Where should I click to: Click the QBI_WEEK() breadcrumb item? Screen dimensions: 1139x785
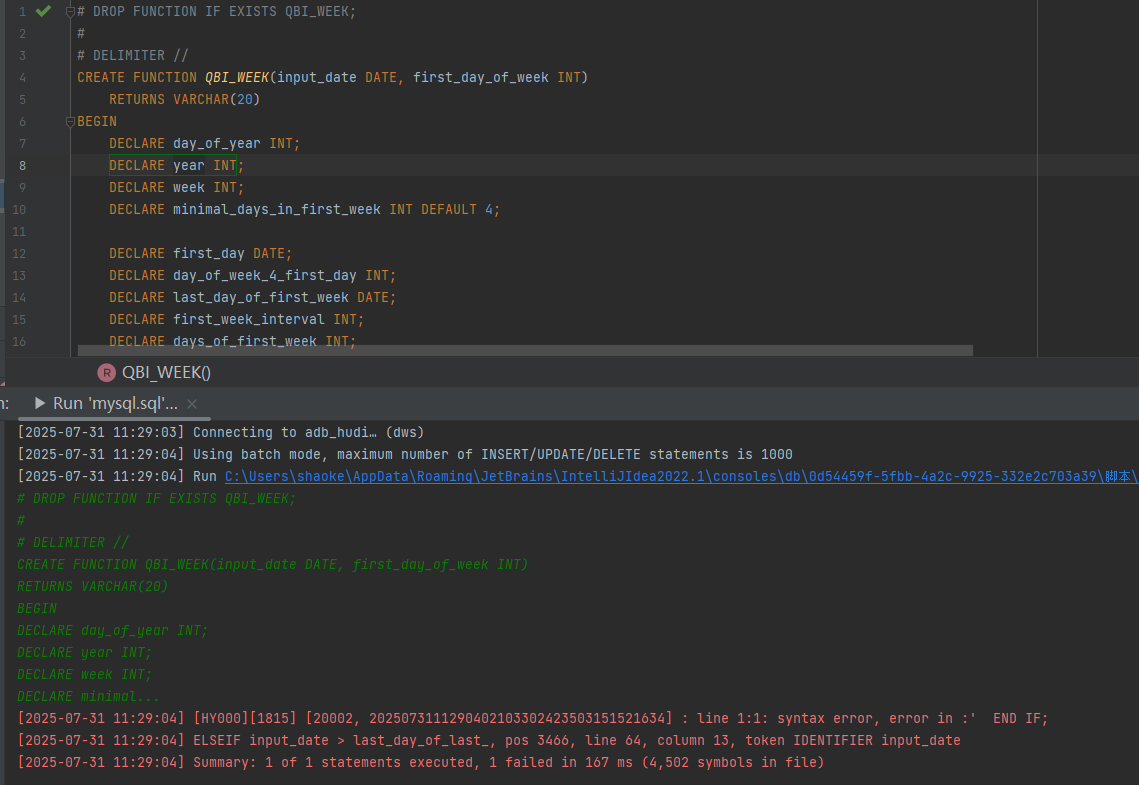click(x=166, y=372)
